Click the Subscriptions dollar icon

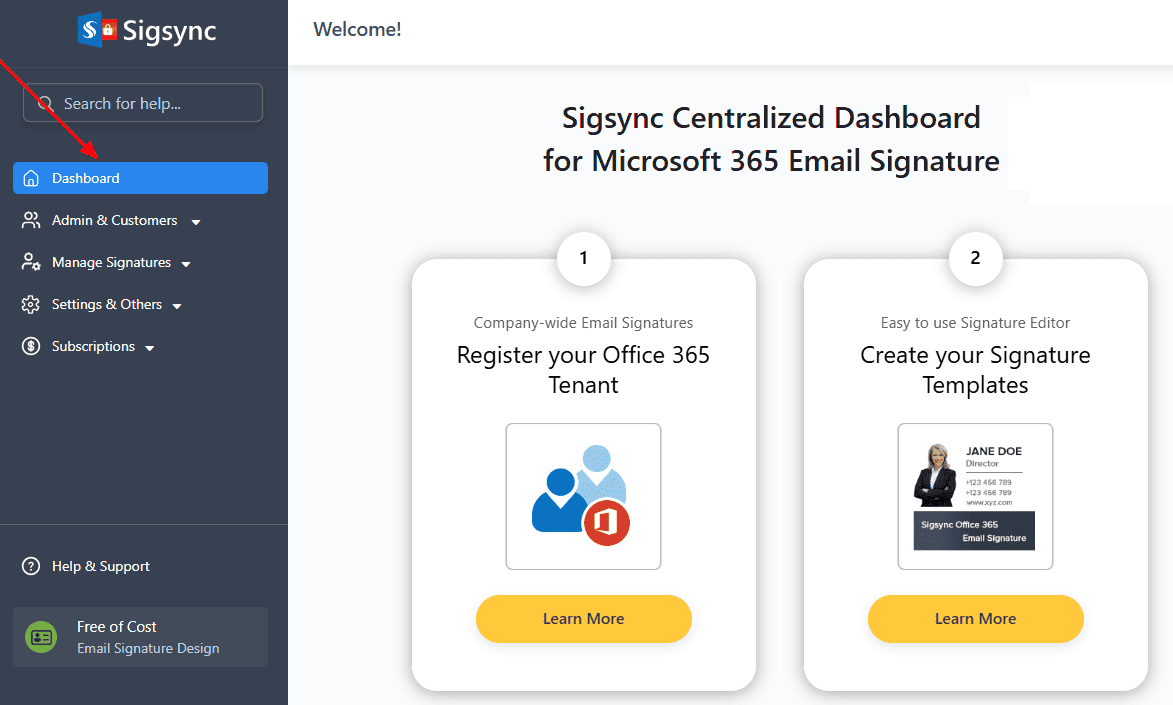click(31, 346)
